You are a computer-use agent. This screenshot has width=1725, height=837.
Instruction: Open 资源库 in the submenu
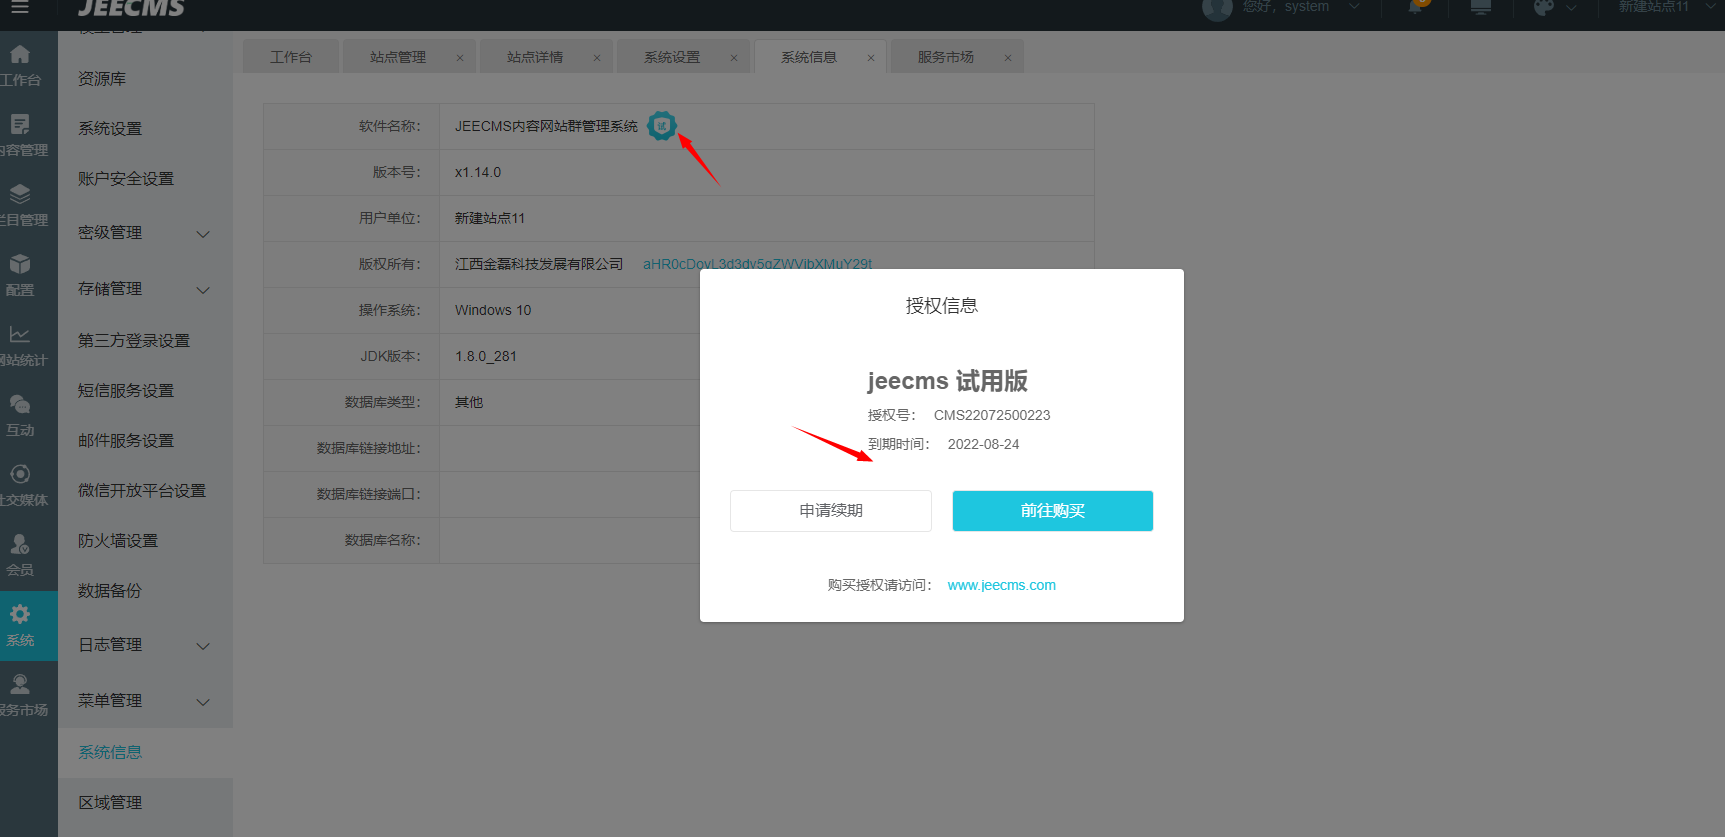click(102, 79)
